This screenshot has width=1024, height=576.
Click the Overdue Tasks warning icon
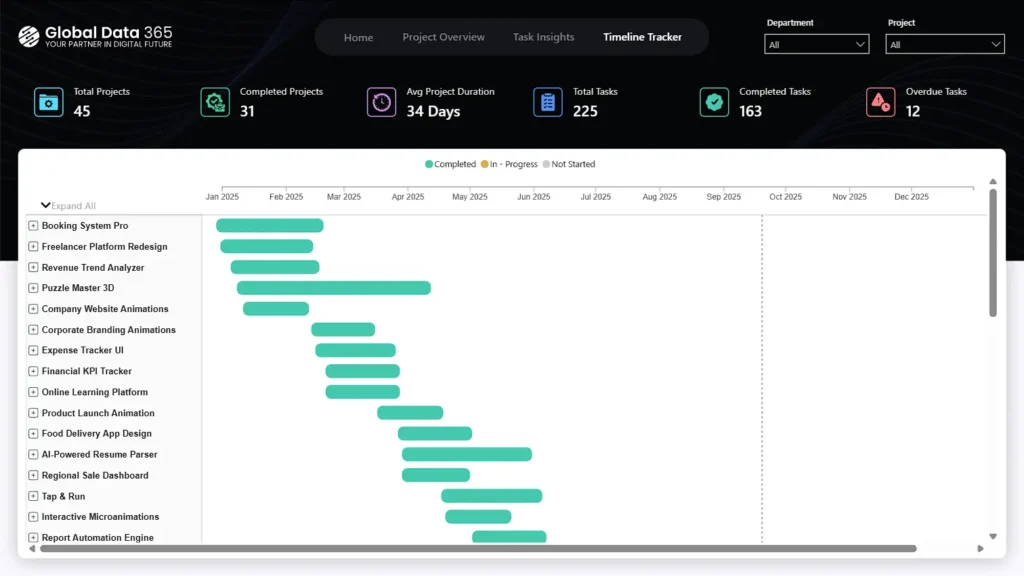(x=880, y=103)
